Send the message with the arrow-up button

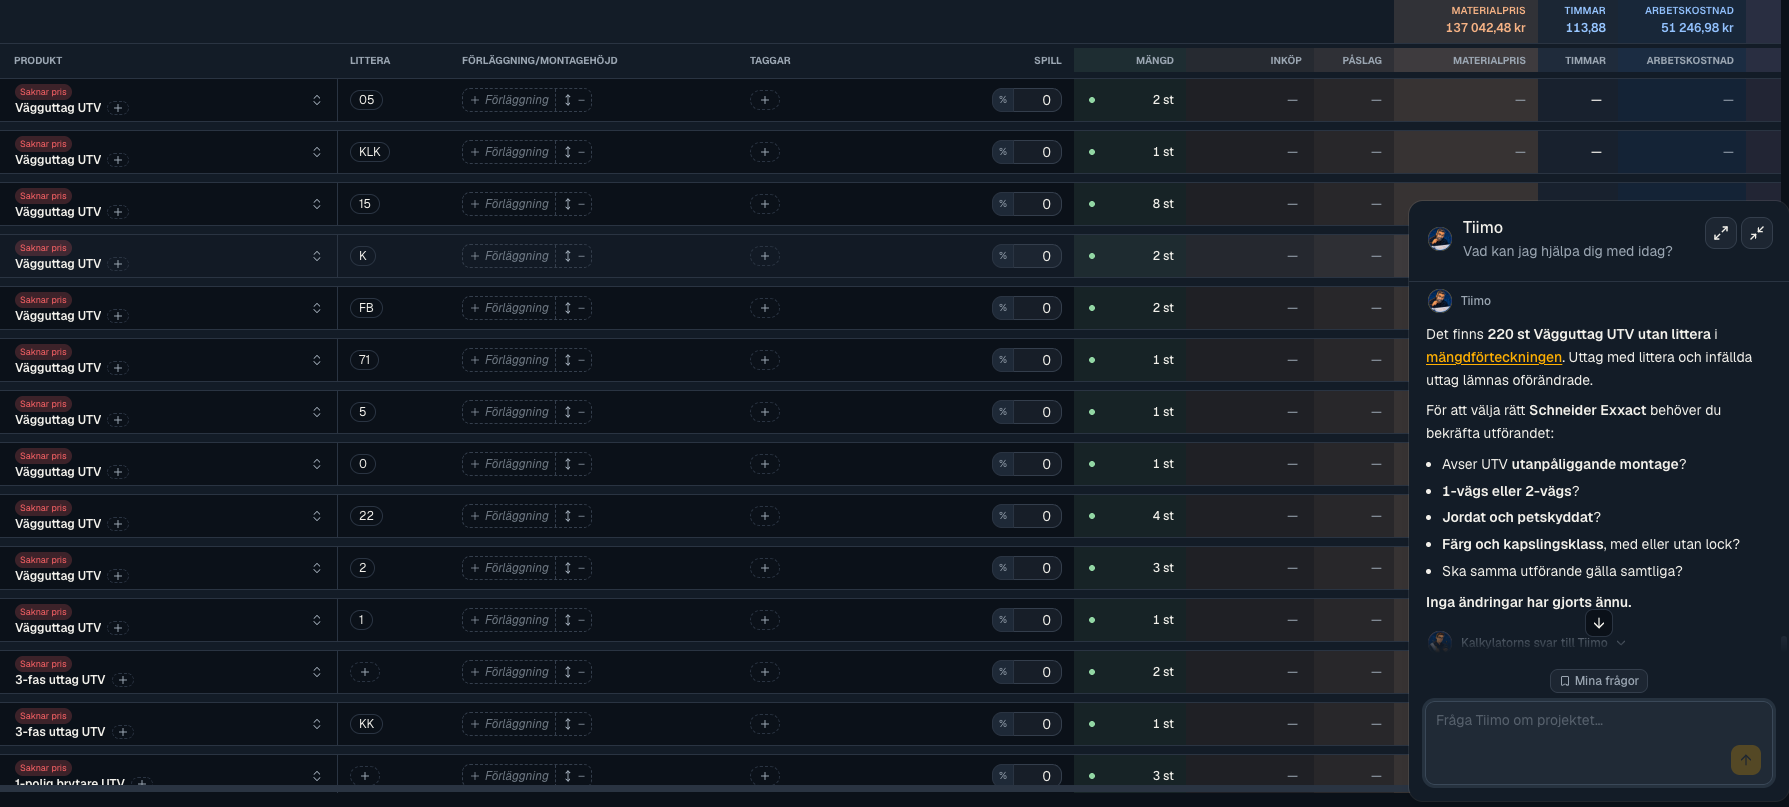[1746, 760]
